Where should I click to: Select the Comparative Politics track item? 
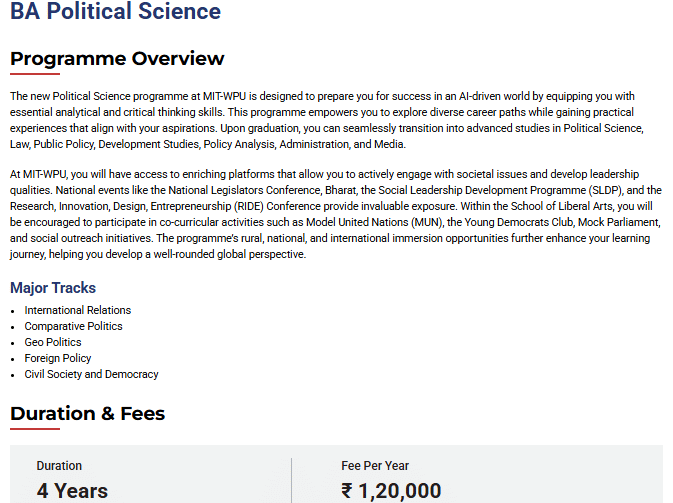coord(74,326)
